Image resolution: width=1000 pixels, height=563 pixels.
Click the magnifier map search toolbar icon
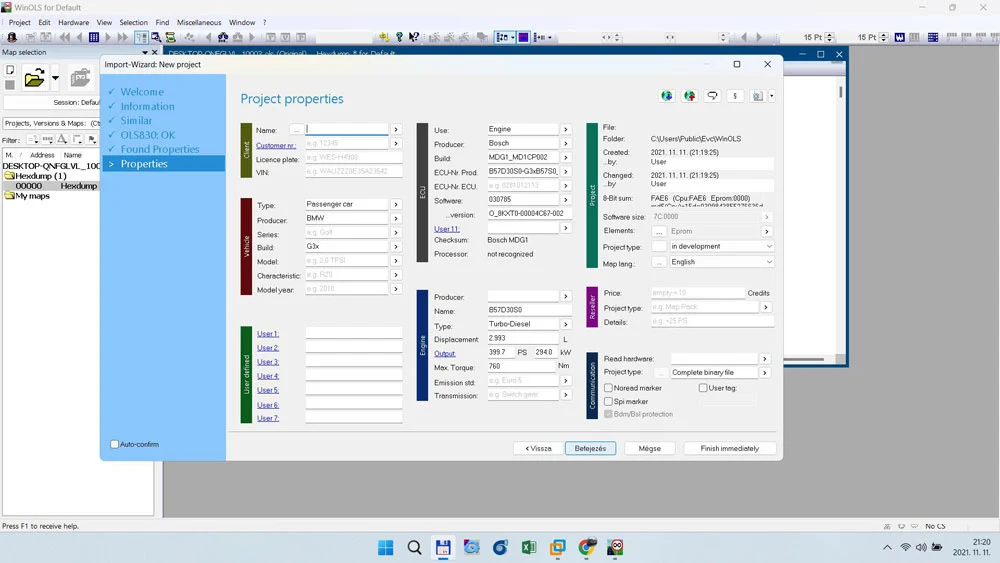(156, 38)
